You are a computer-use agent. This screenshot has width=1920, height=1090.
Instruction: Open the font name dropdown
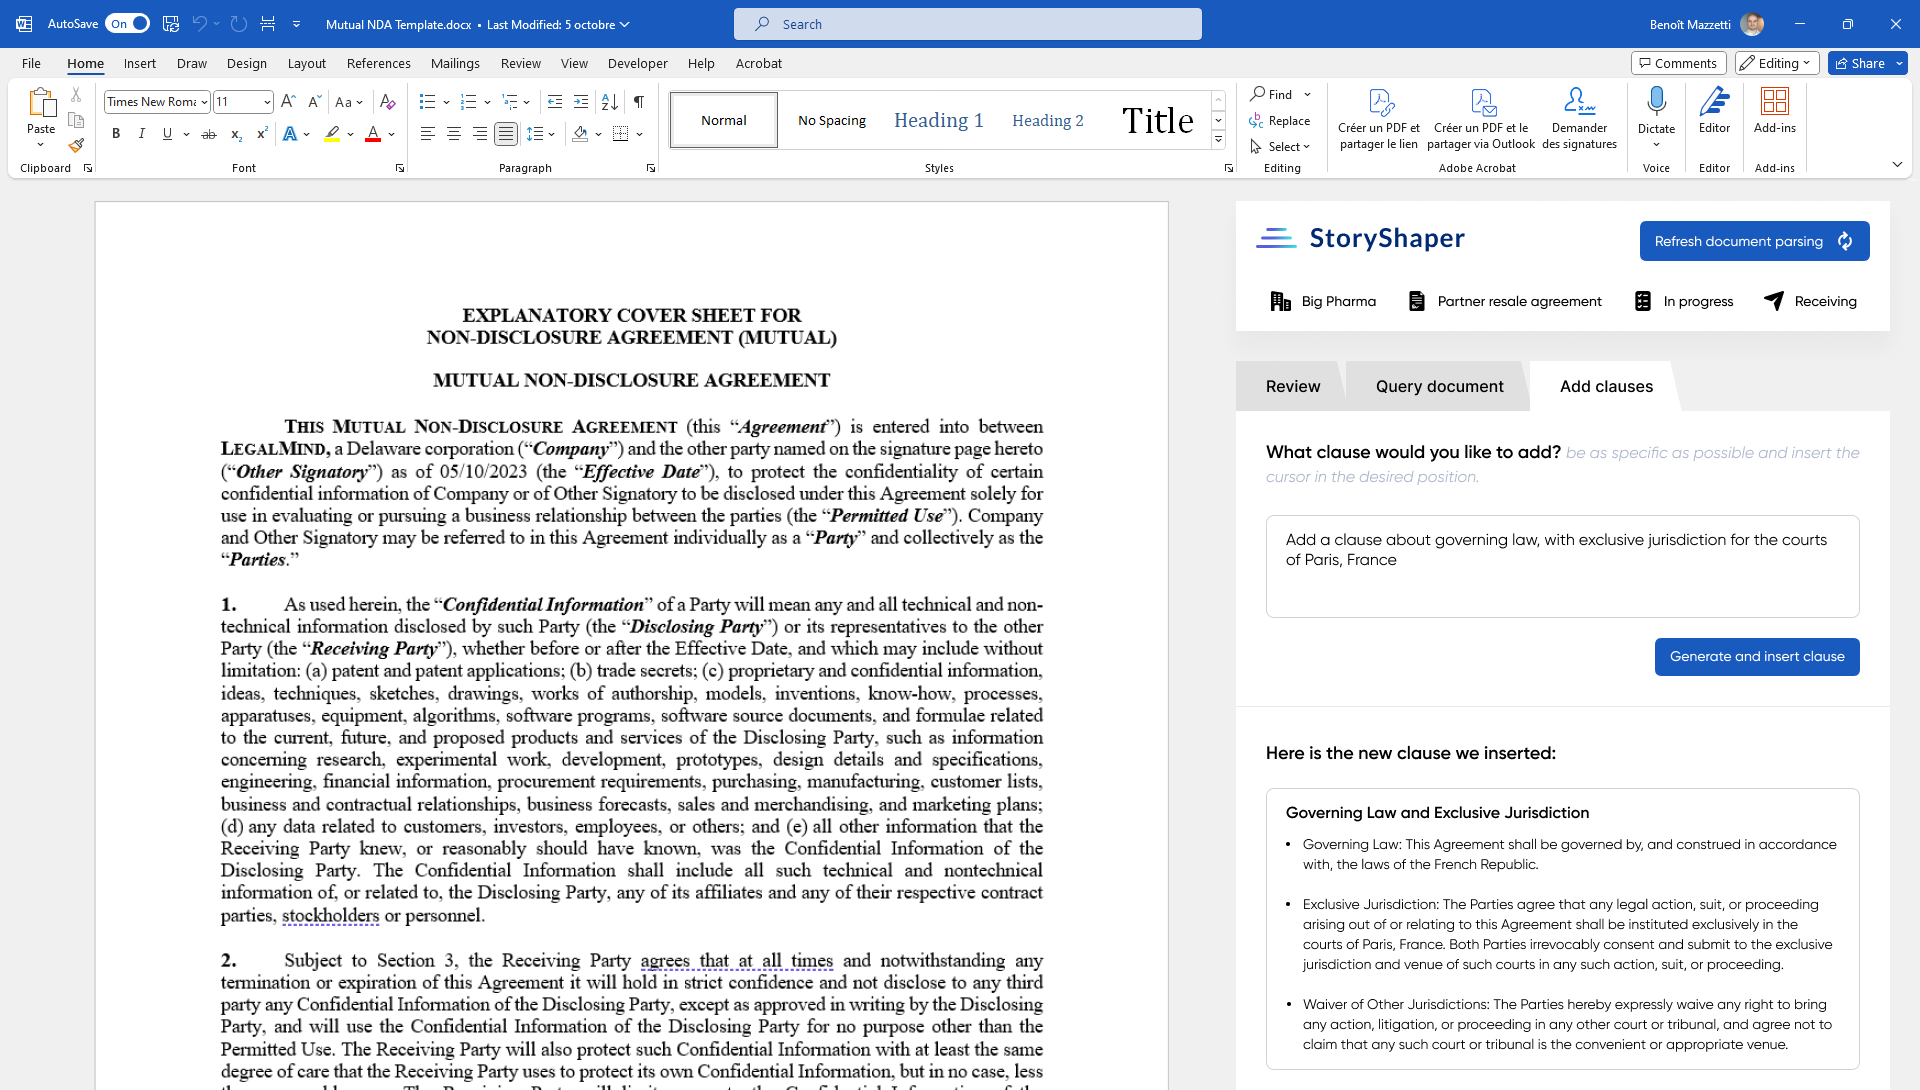point(204,102)
